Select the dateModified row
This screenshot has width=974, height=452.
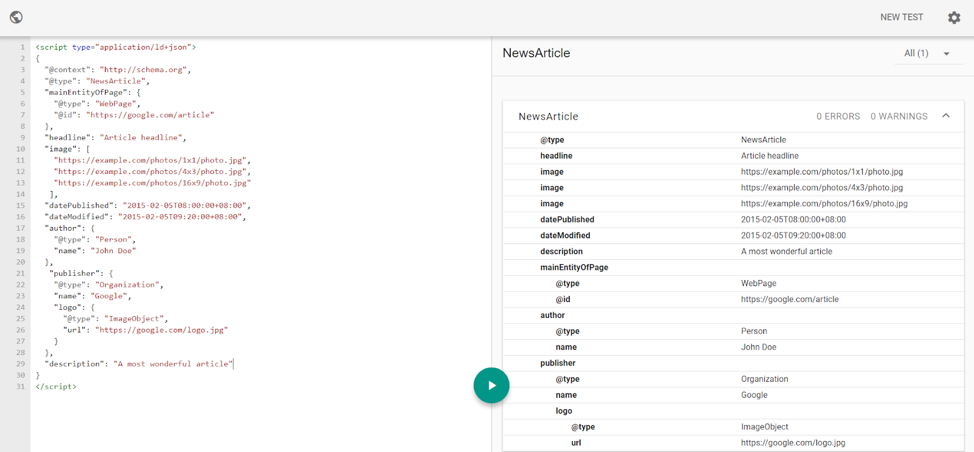click(733, 235)
